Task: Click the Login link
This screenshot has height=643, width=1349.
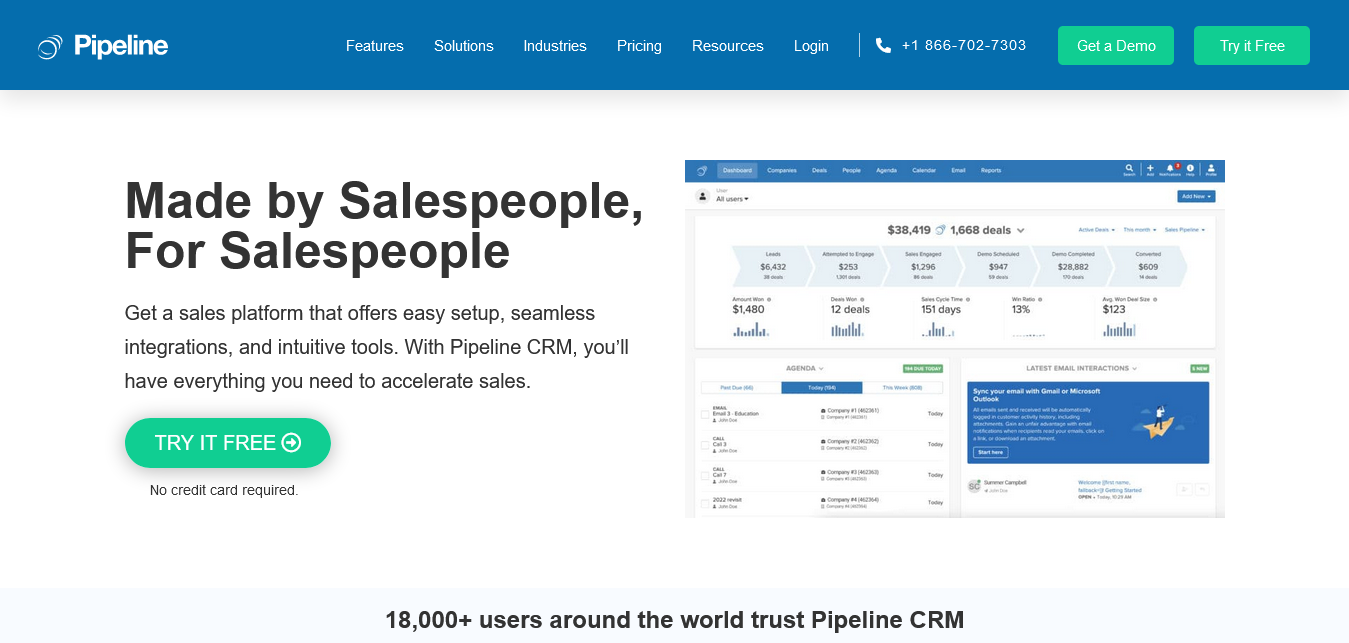Action: coord(811,46)
